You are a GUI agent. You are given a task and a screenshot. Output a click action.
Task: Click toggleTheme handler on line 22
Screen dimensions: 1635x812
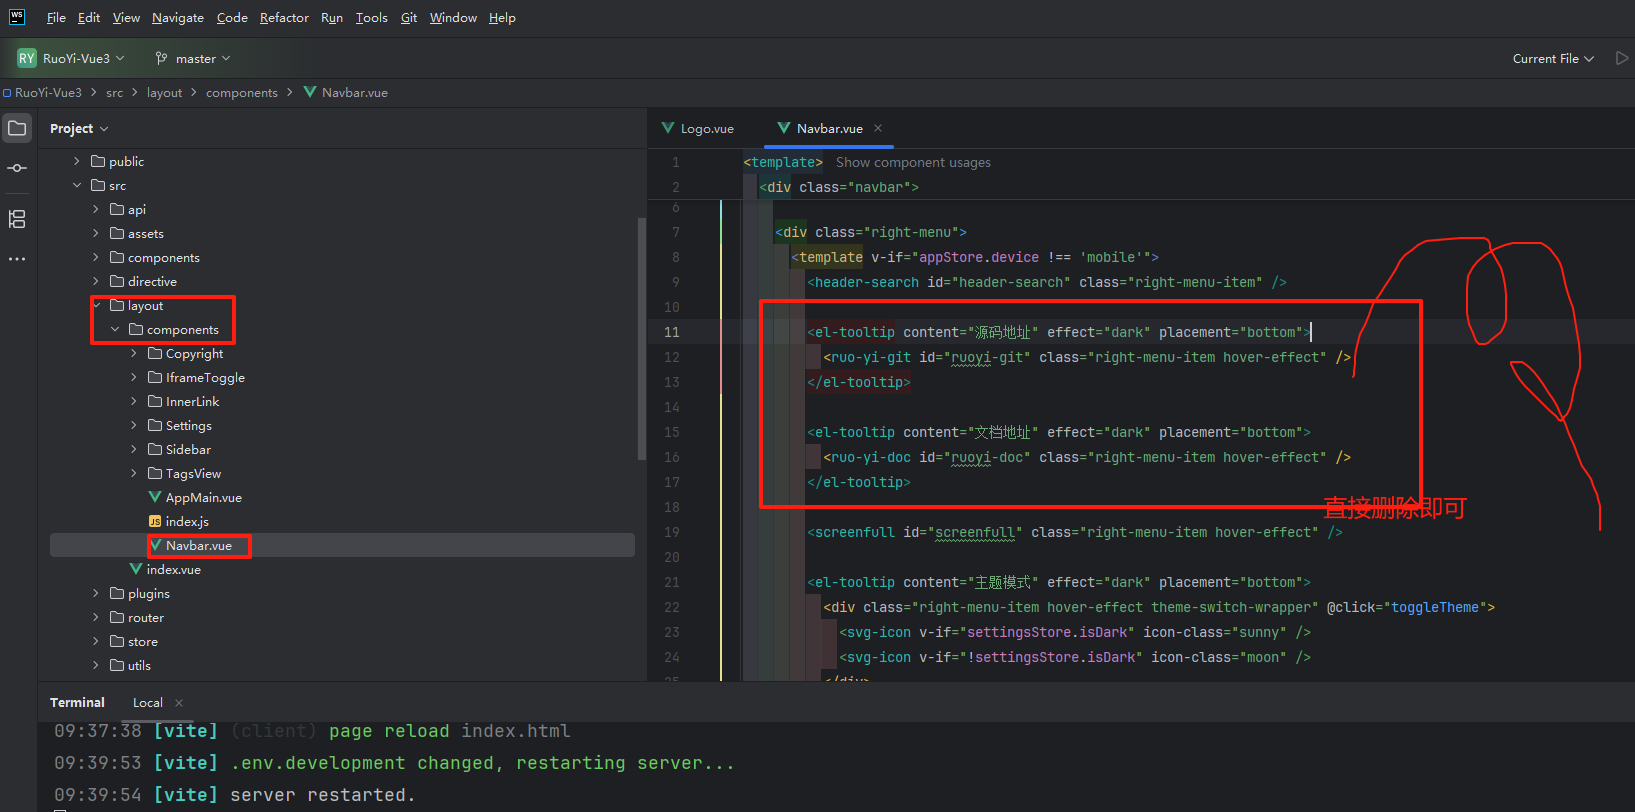tap(1435, 607)
